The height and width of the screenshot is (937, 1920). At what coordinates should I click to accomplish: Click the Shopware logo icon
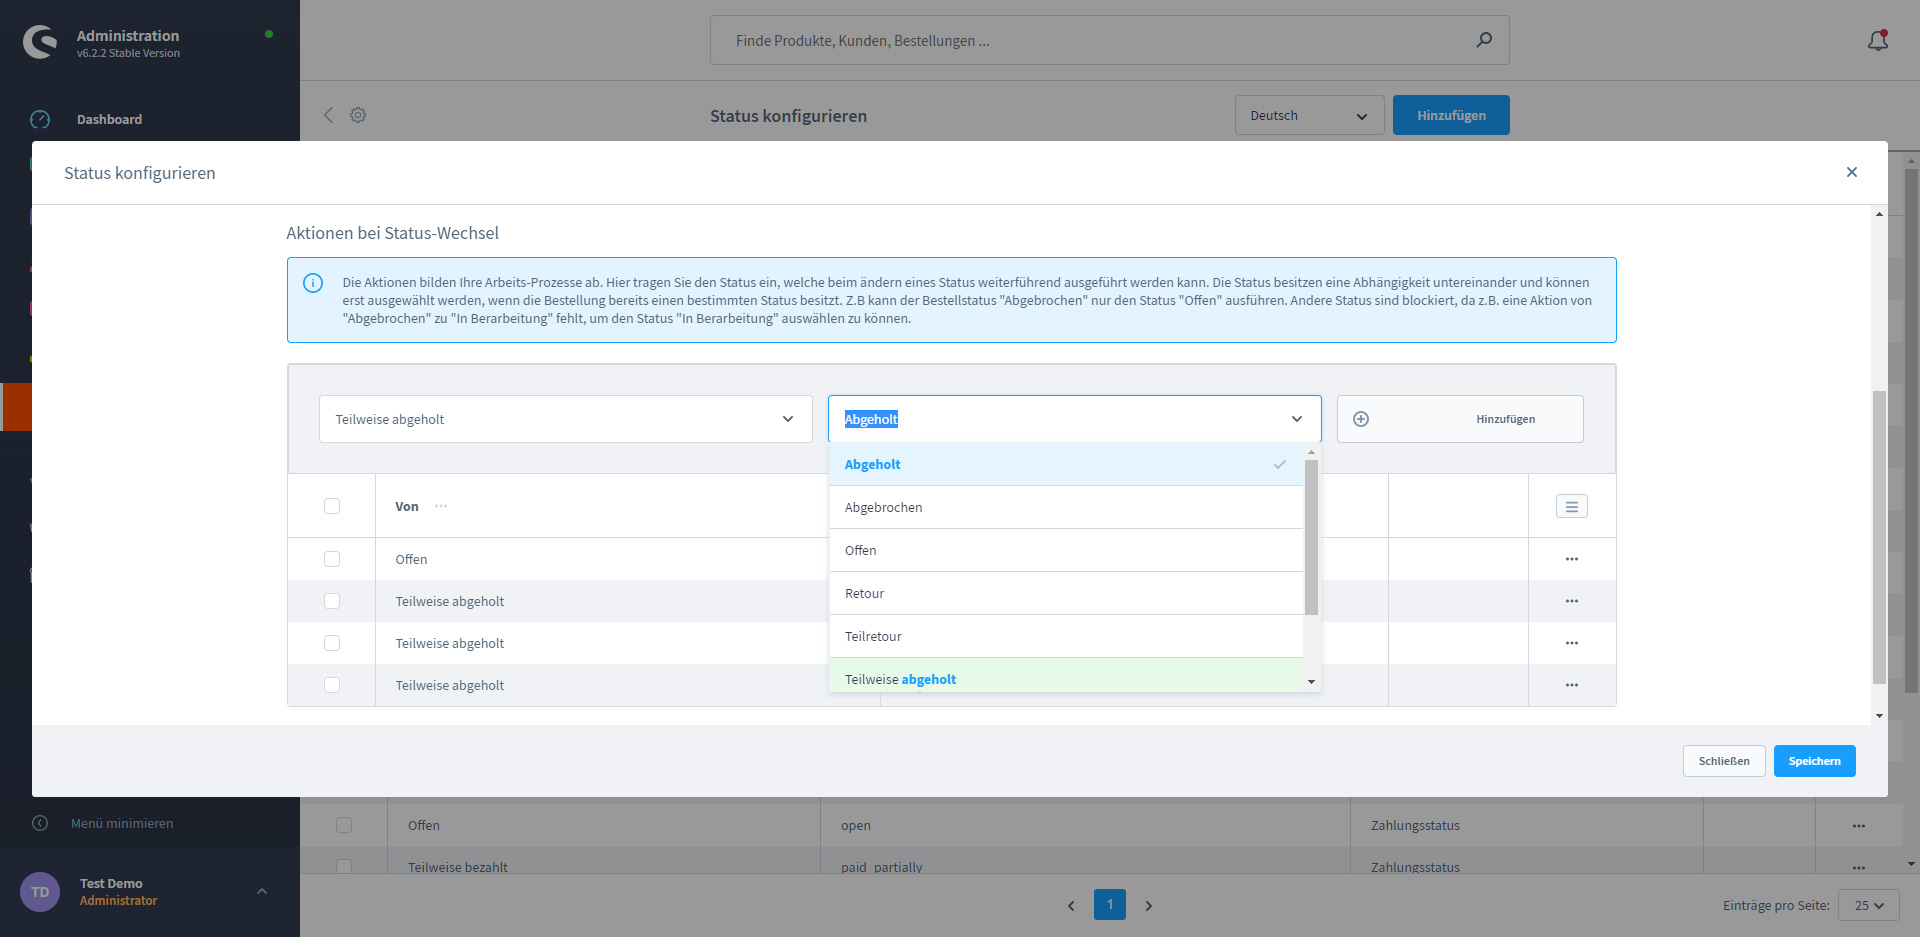click(40, 42)
